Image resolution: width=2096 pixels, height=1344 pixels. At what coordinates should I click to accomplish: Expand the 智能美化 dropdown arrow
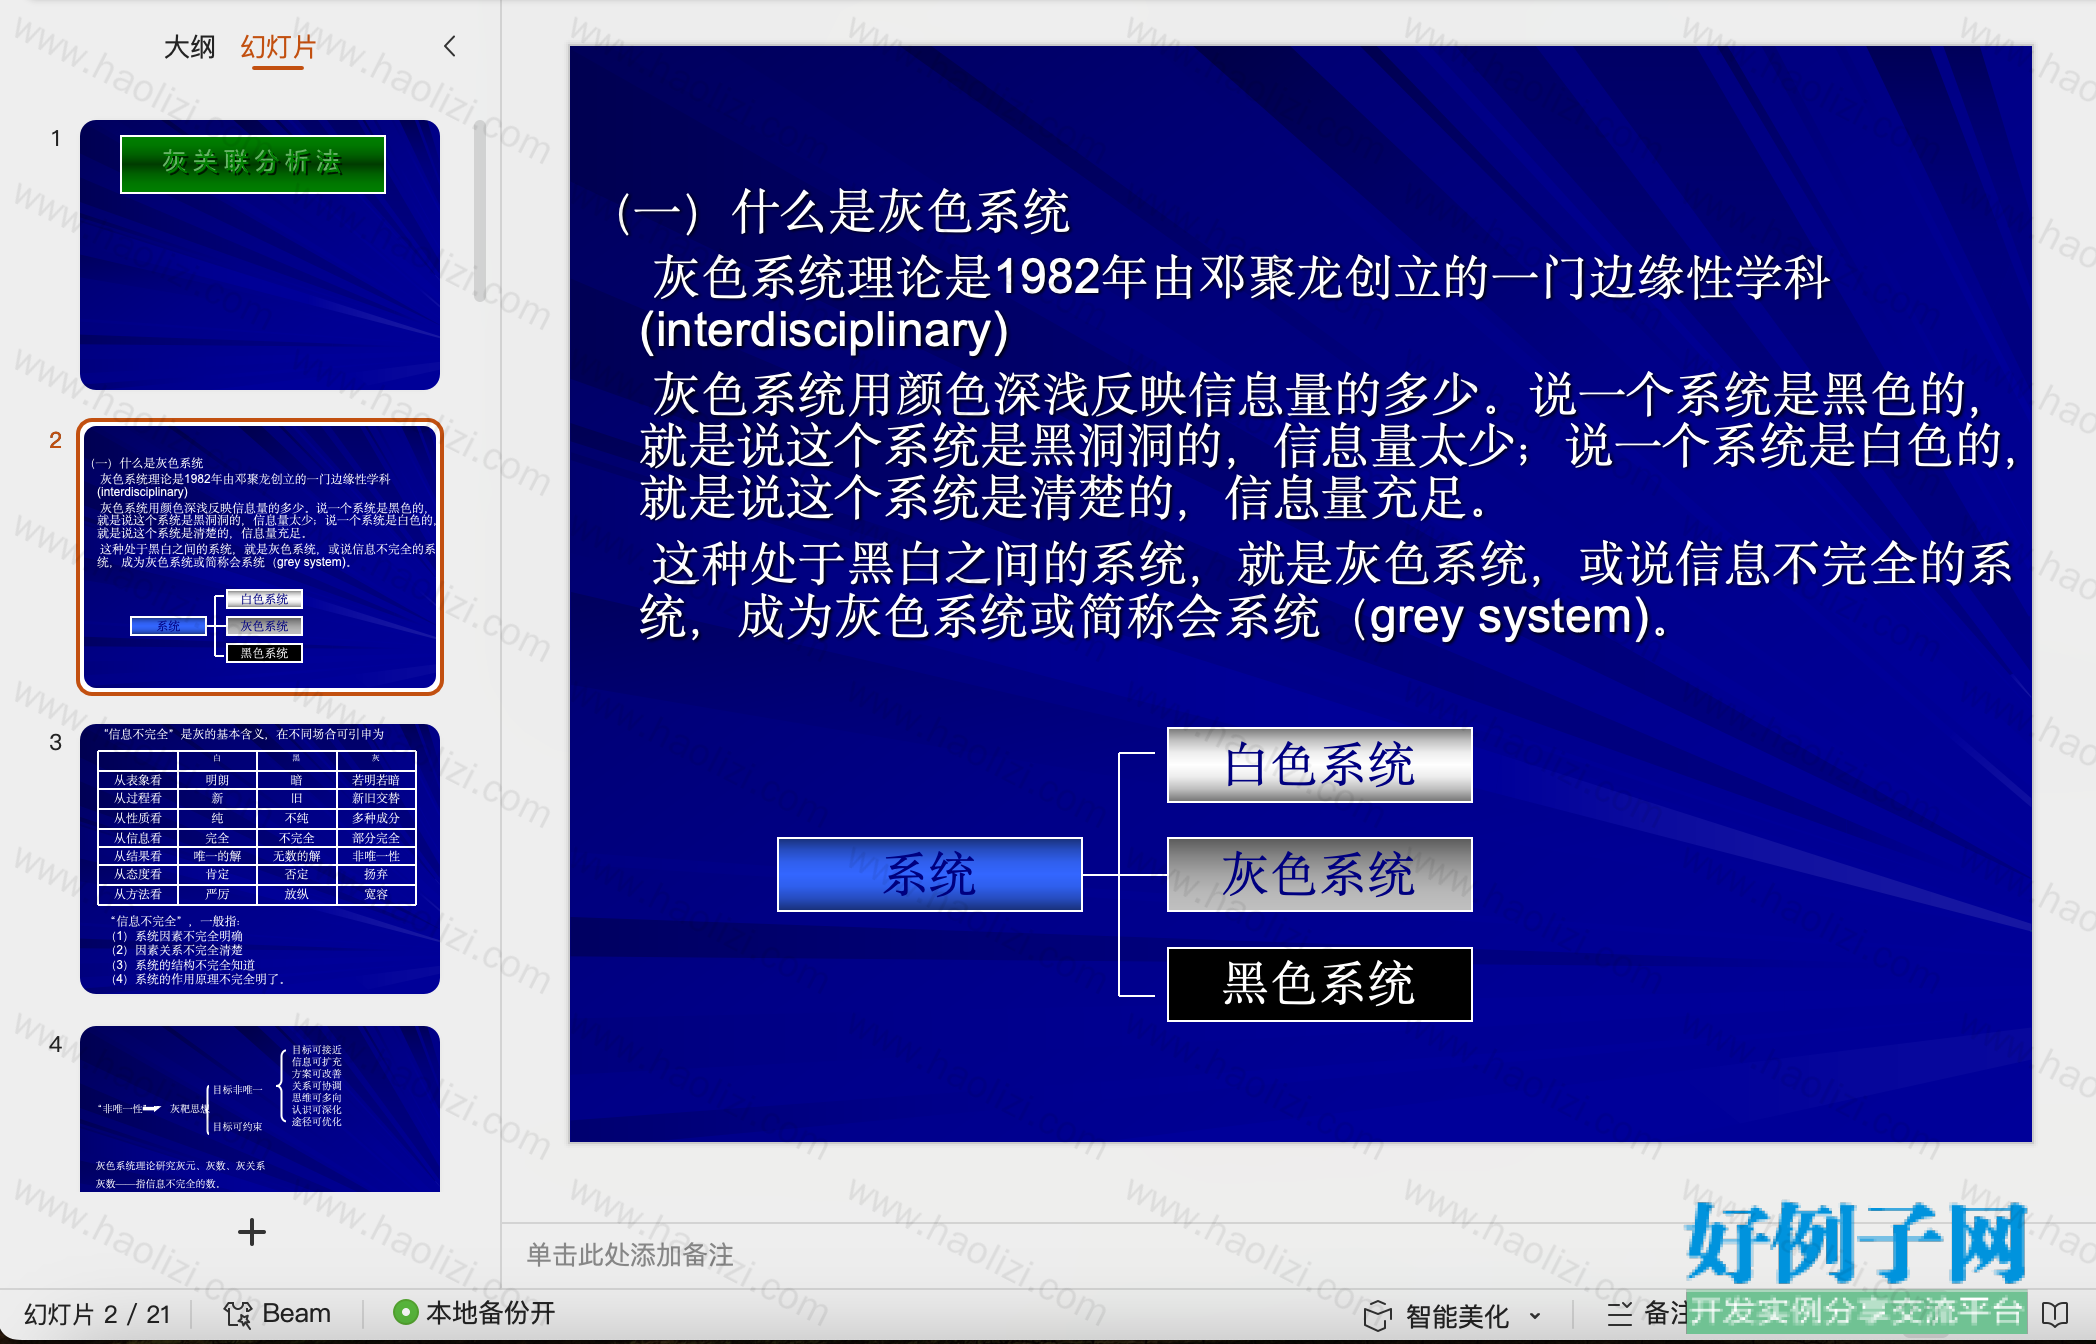pos(1535,1316)
